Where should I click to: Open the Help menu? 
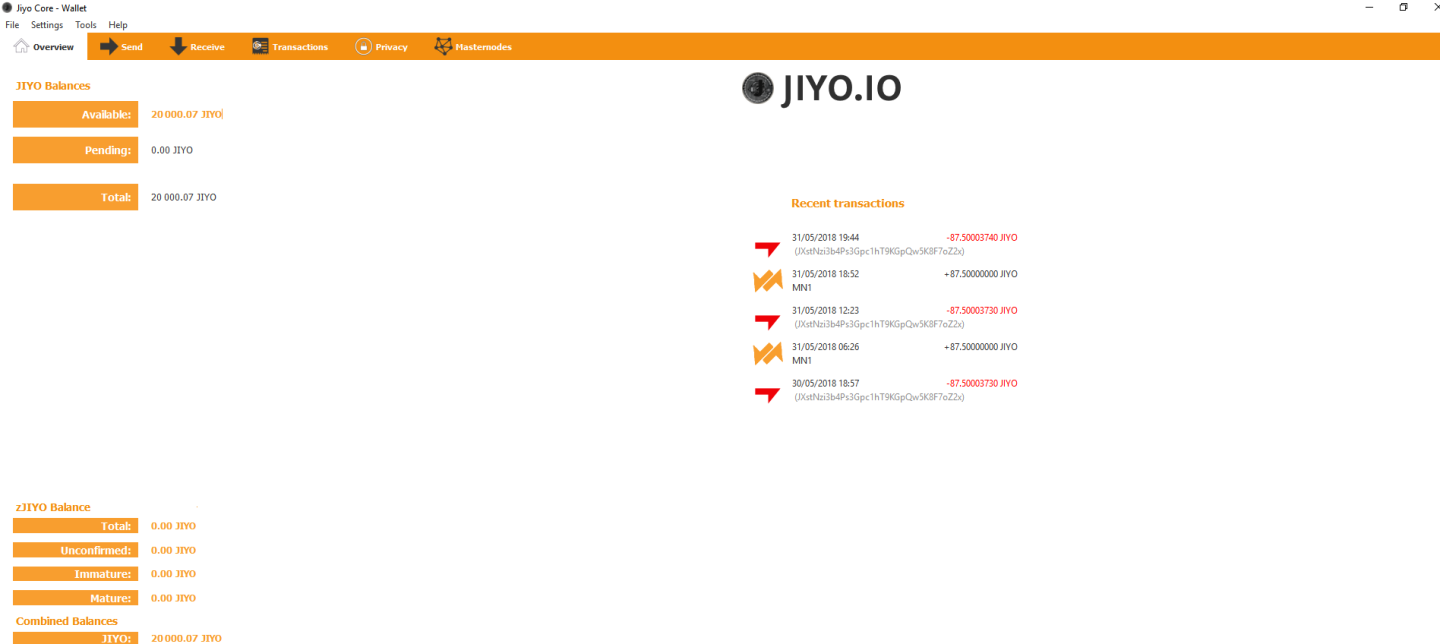(x=118, y=25)
